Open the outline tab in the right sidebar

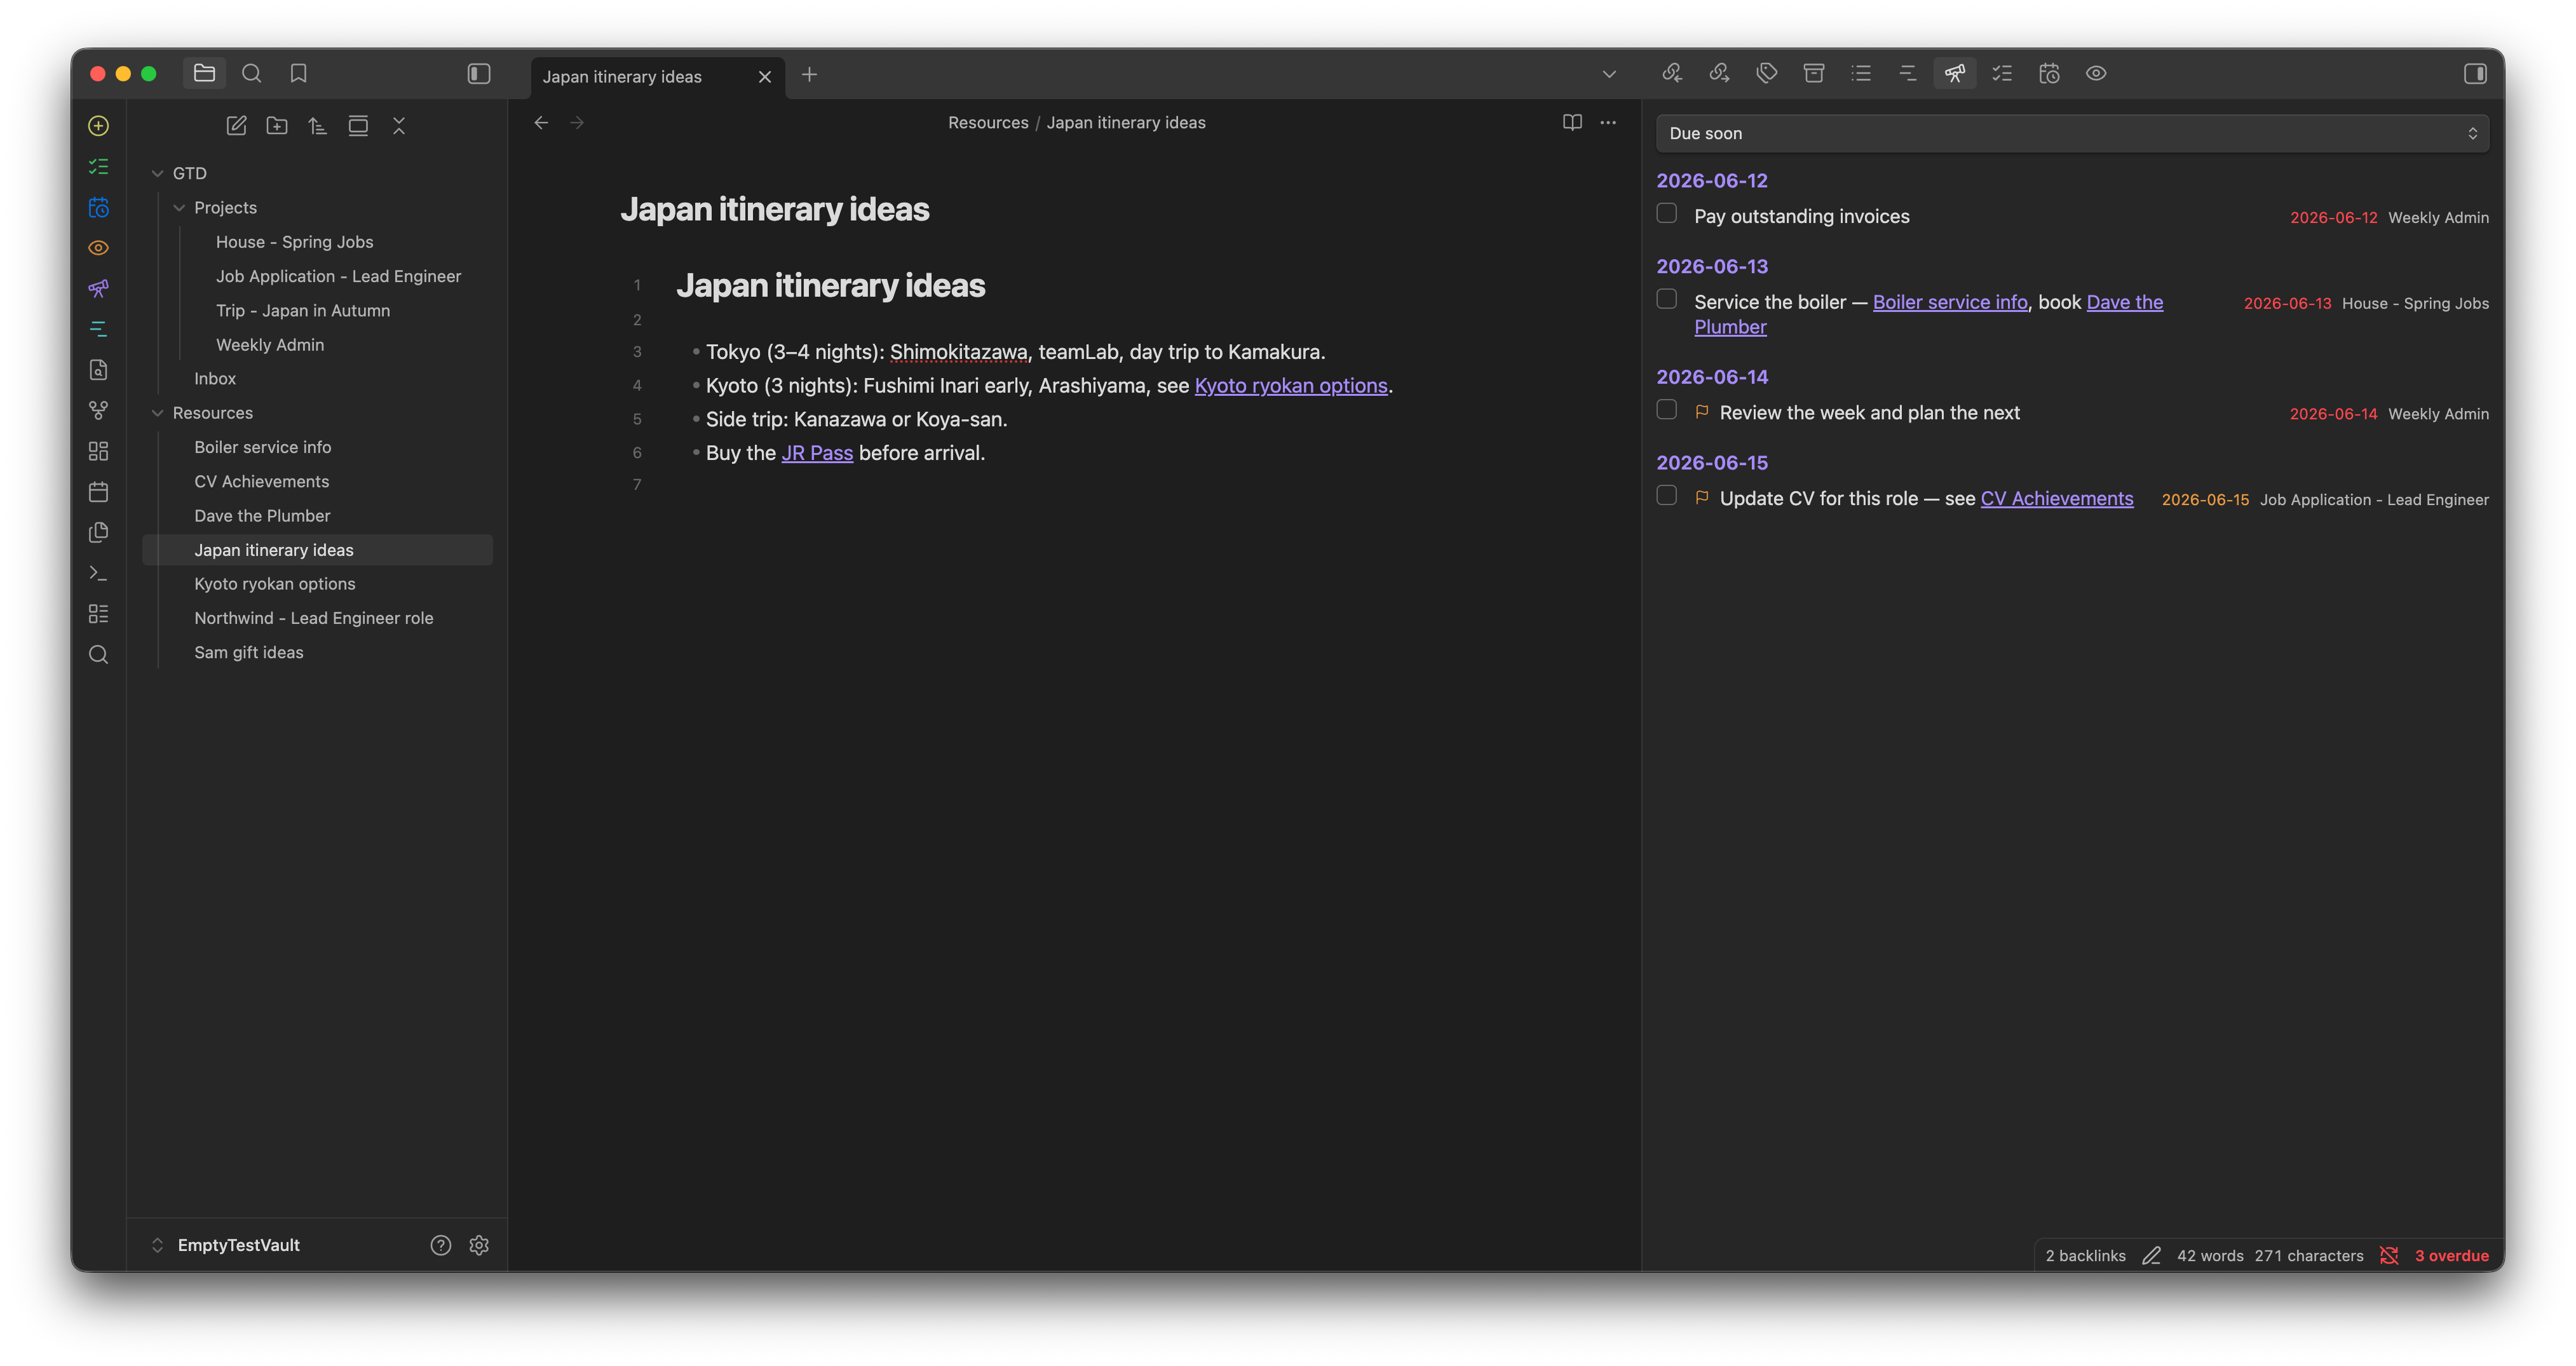click(1908, 73)
